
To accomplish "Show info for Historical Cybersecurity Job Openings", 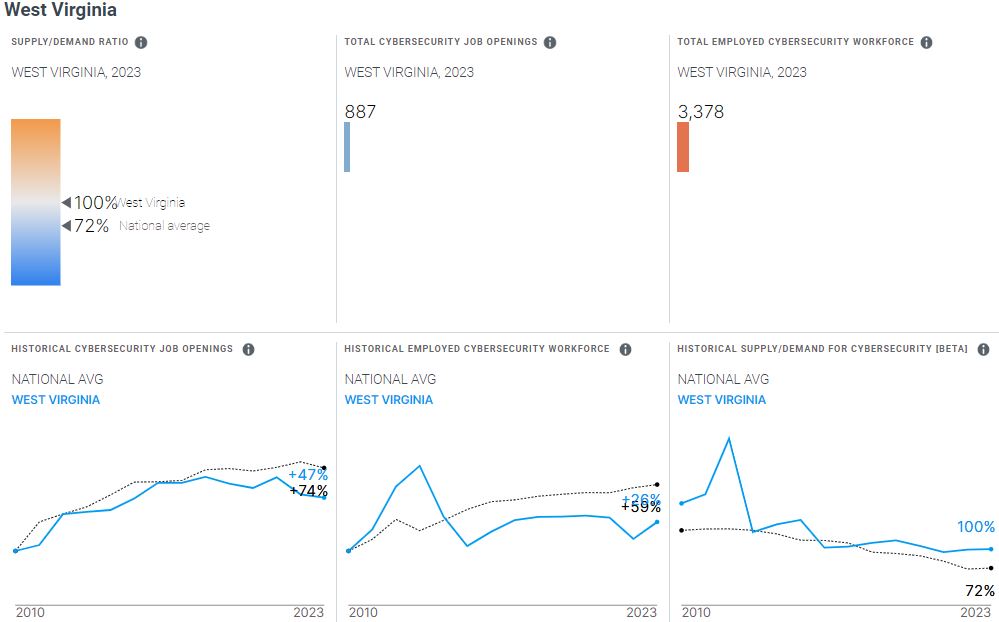I will point(248,349).
